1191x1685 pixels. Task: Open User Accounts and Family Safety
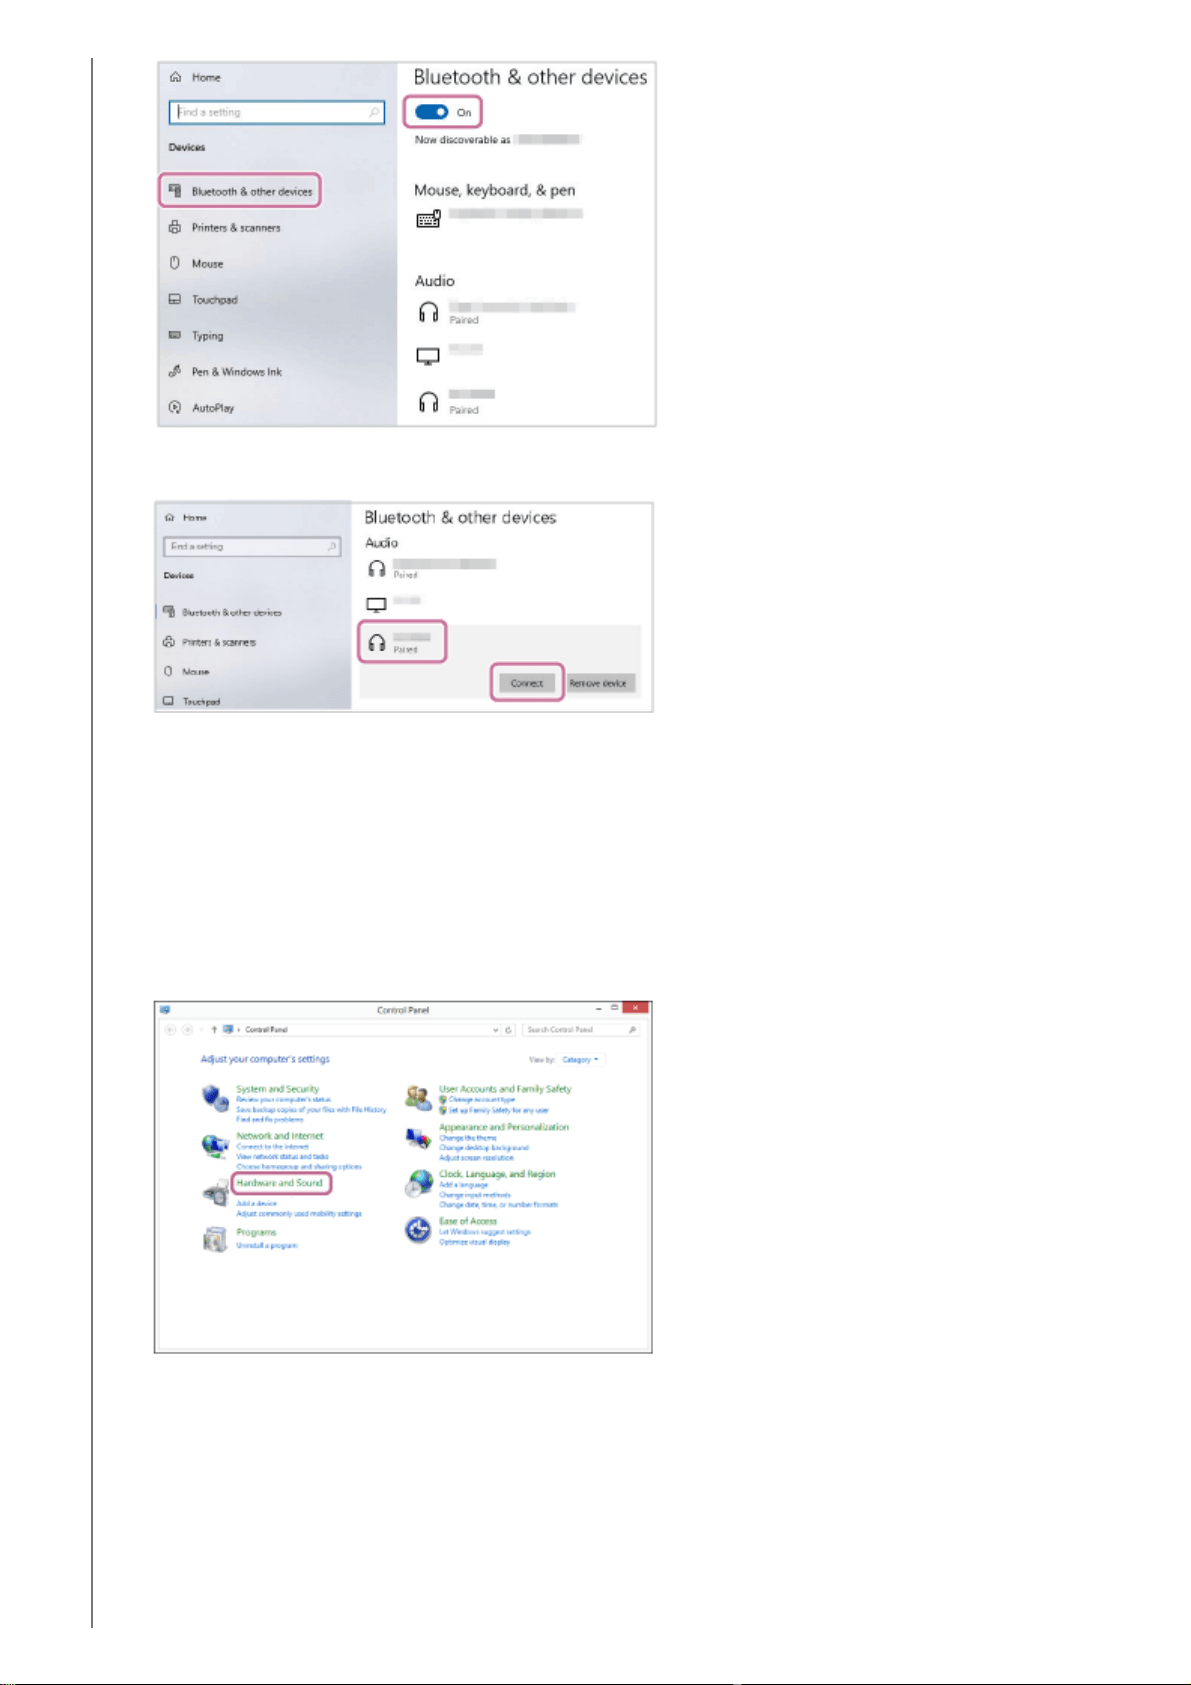coord(505,1089)
